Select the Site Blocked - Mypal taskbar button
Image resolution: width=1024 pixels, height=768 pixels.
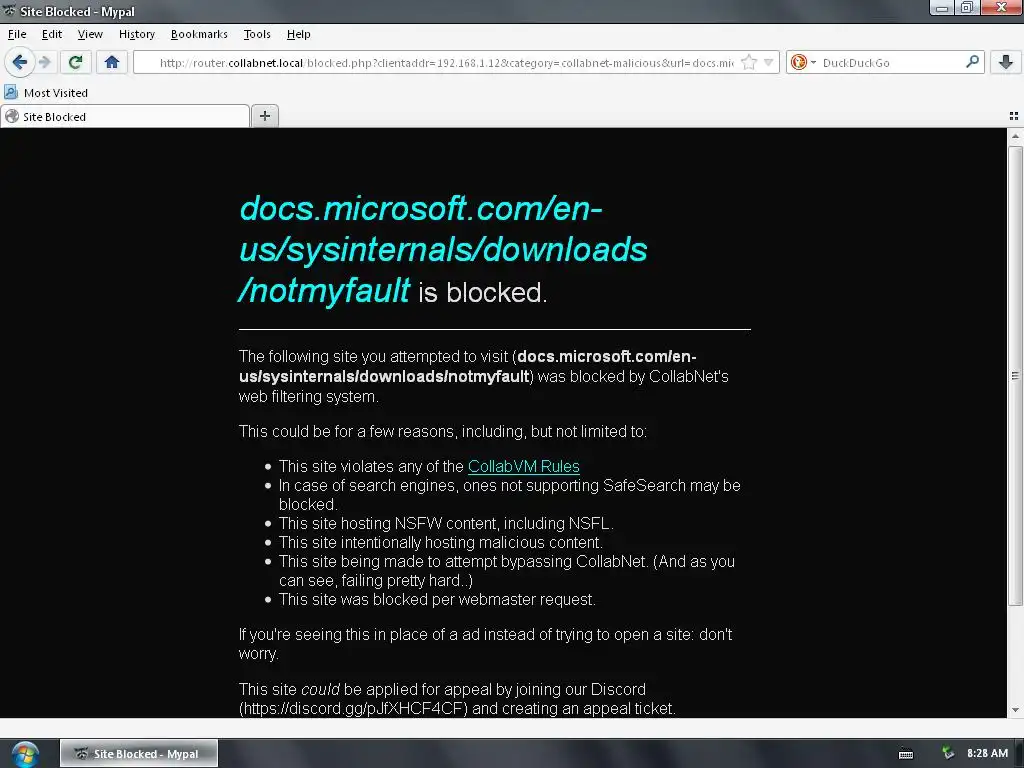[x=138, y=754]
